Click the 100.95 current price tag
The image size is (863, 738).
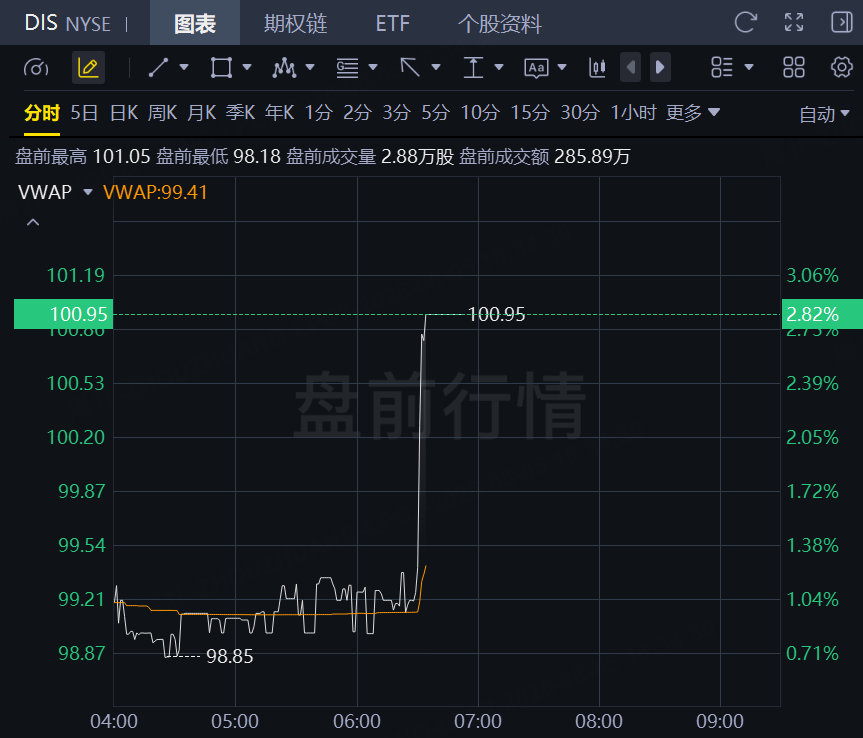[63, 314]
